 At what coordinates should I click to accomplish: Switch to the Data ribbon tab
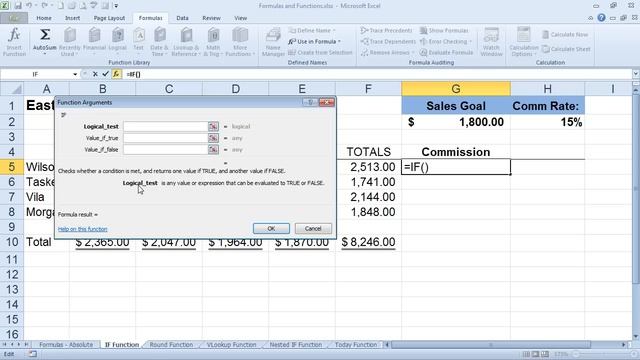point(182,18)
